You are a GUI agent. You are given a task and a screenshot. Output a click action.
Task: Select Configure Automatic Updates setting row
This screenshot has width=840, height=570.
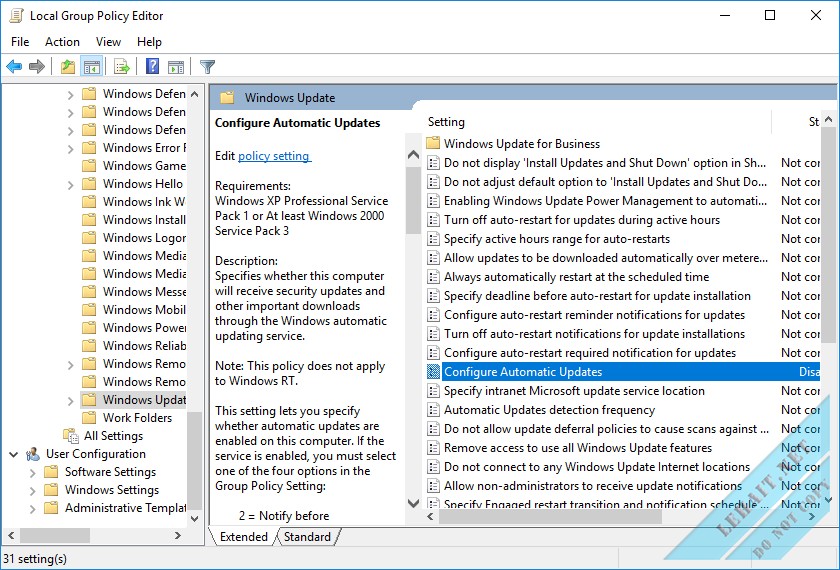[x=623, y=372]
